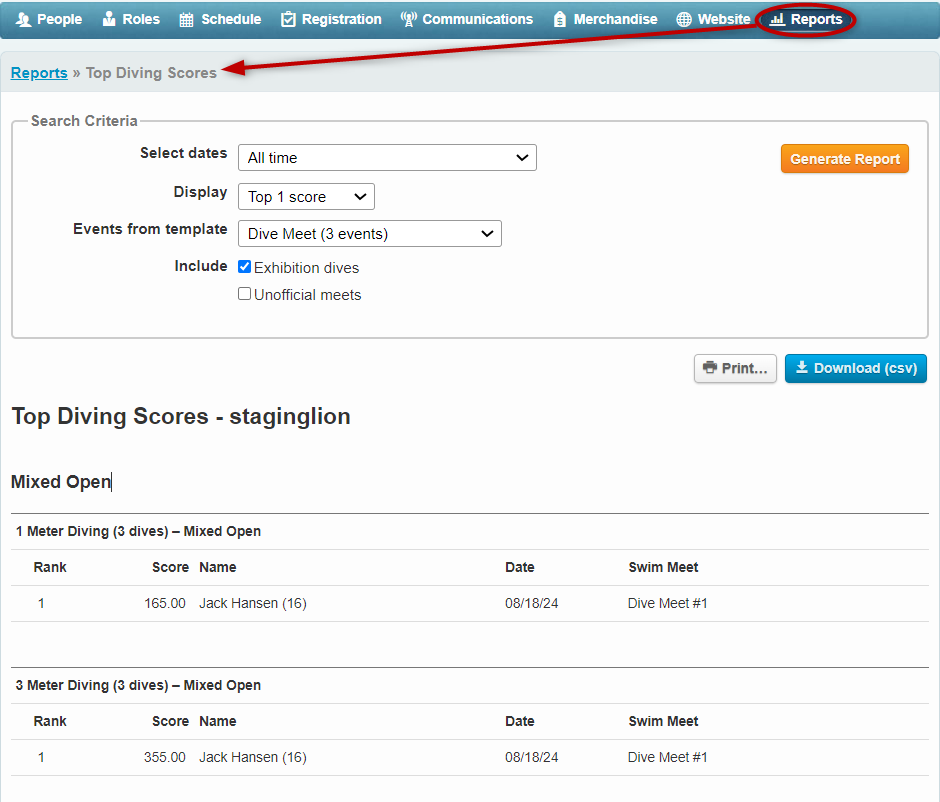
Task: Open the Merchandise menu label
Action: tap(615, 19)
